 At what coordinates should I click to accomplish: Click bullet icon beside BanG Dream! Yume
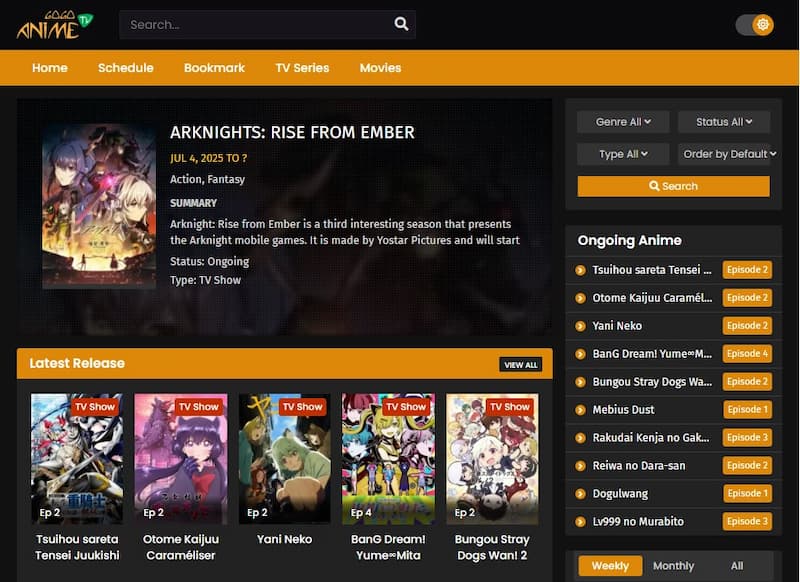pos(580,354)
